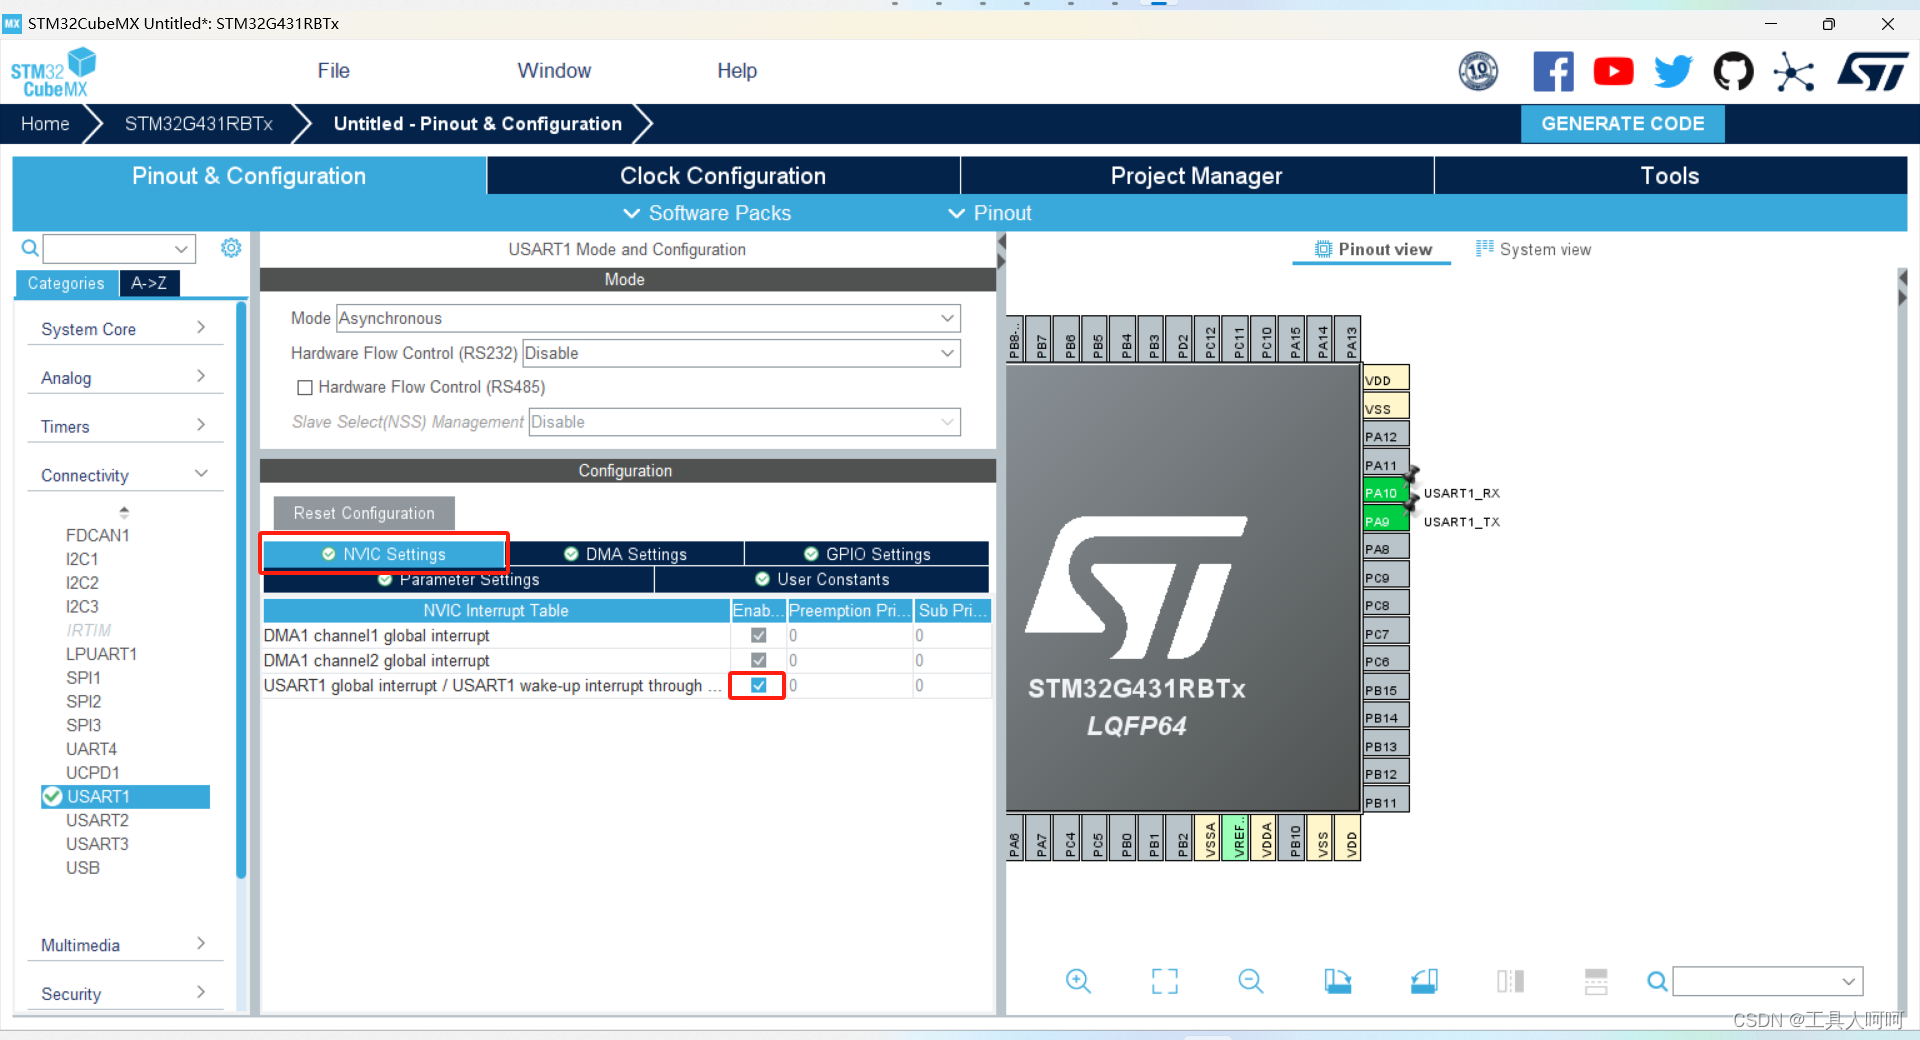Screen dimensions: 1920x1040
Task: Click the zoom out magnifier icon
Action: pos(1251,981)
